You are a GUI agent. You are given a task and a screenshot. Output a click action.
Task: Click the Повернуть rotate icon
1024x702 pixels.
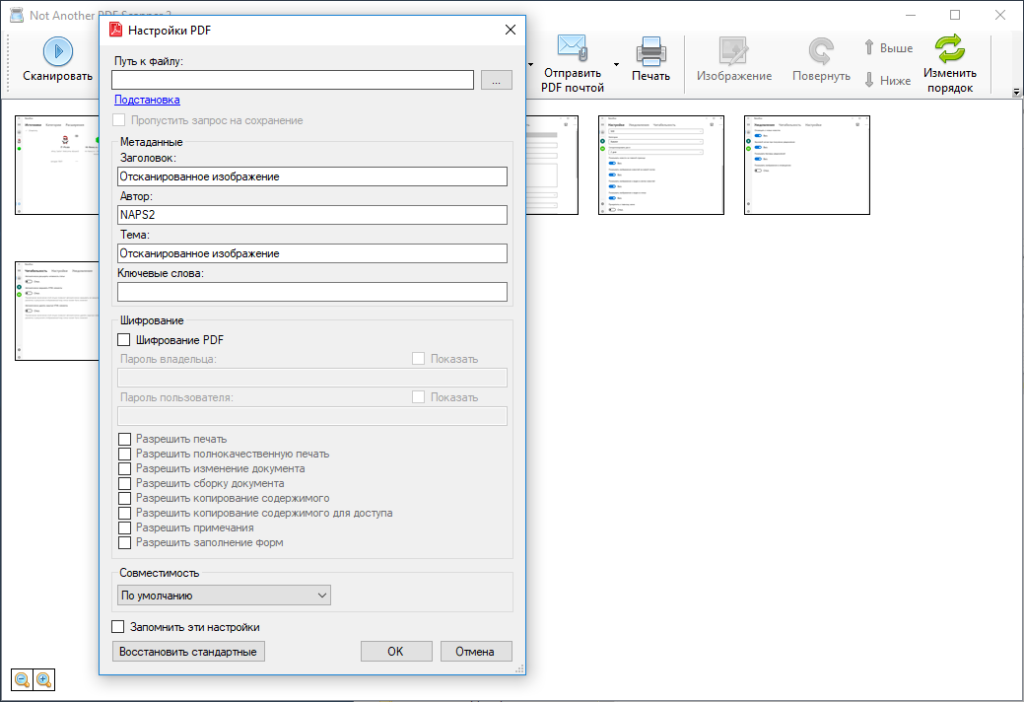[821, 52]
